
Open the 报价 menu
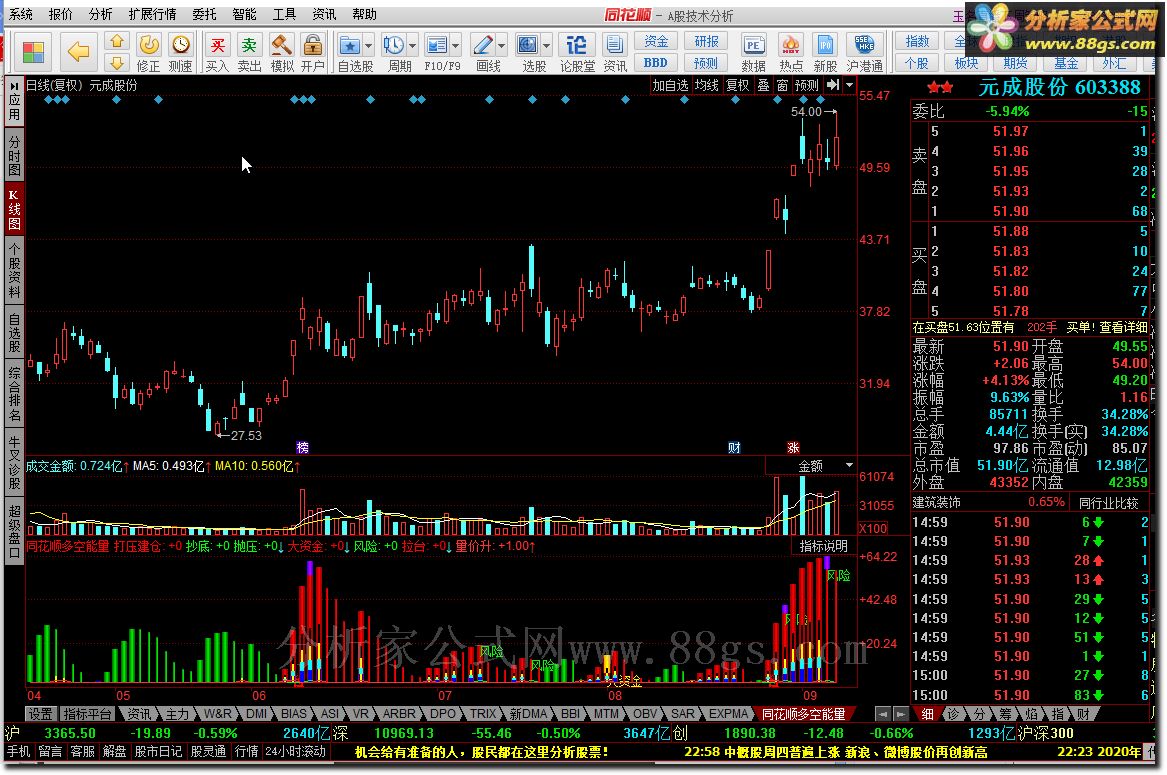click(x=60, y=14)
